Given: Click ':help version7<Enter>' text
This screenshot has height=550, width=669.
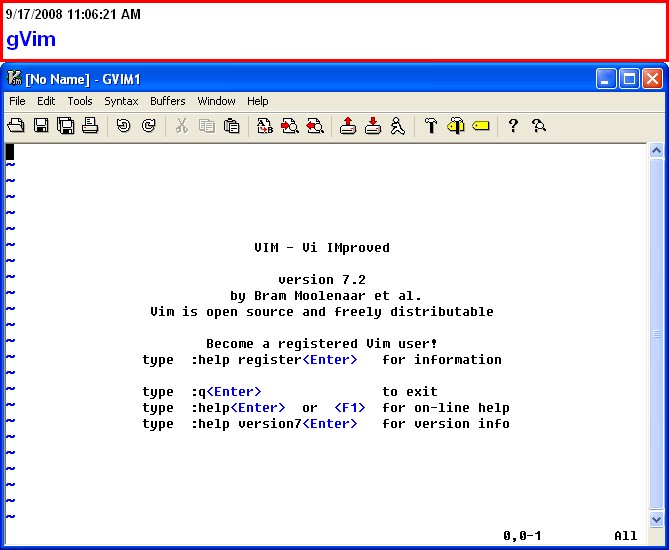Looking at the screenshot, I should pyautogui.click(x=274, y=424).
